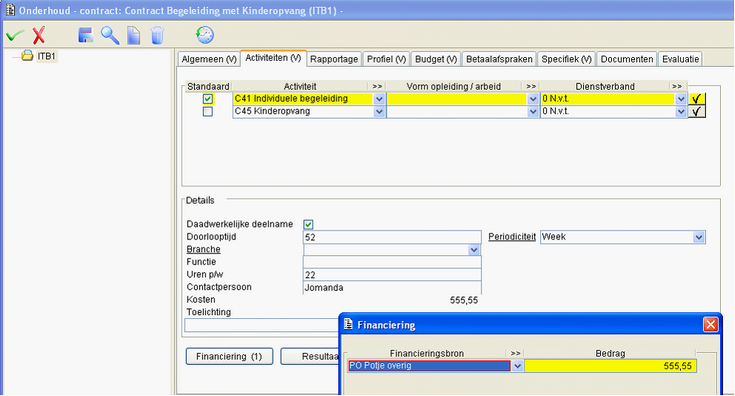Click the empty Functie input field
735x396 pixels.
click(x=392, y=262)
